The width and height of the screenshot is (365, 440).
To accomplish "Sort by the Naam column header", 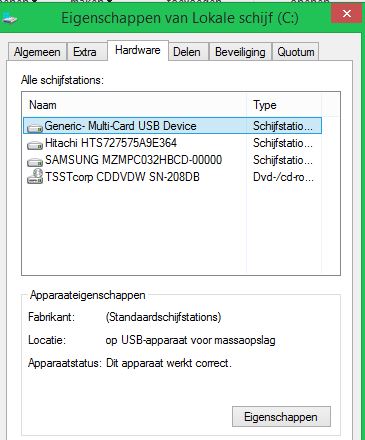I will point(134,105).
